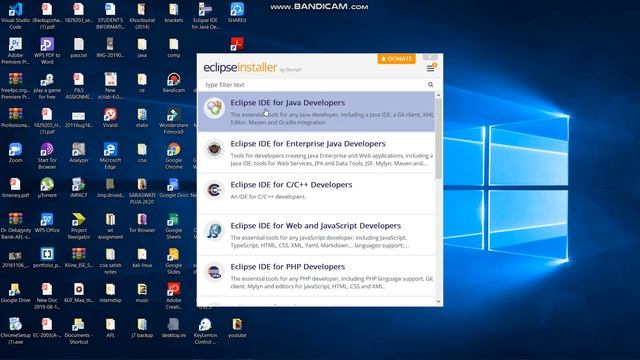The height and width of the screenshot is (360, 640).
Task: Select the Documents - Shortcut icon
Action: [79, 331]
